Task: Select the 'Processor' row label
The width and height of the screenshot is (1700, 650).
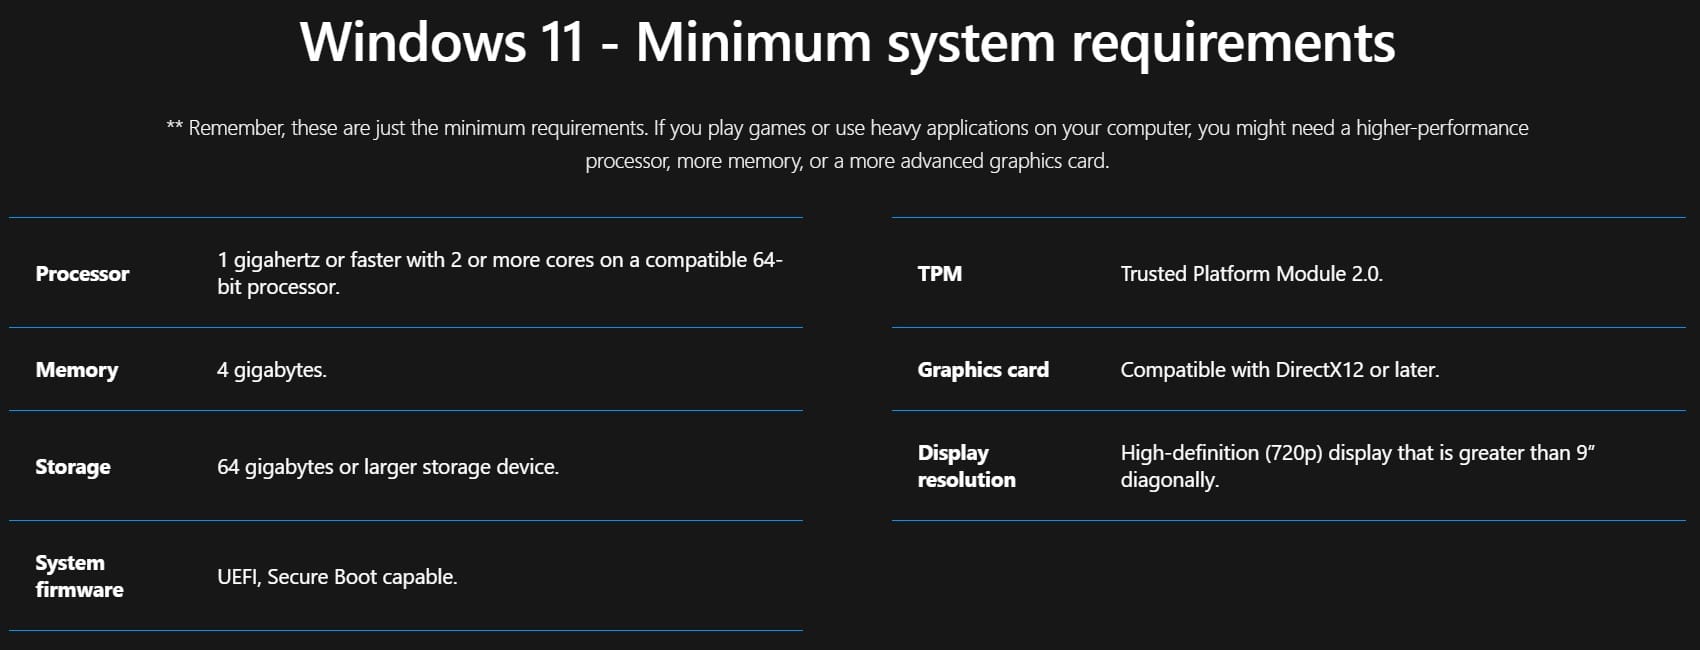Action: coord(82,273)
